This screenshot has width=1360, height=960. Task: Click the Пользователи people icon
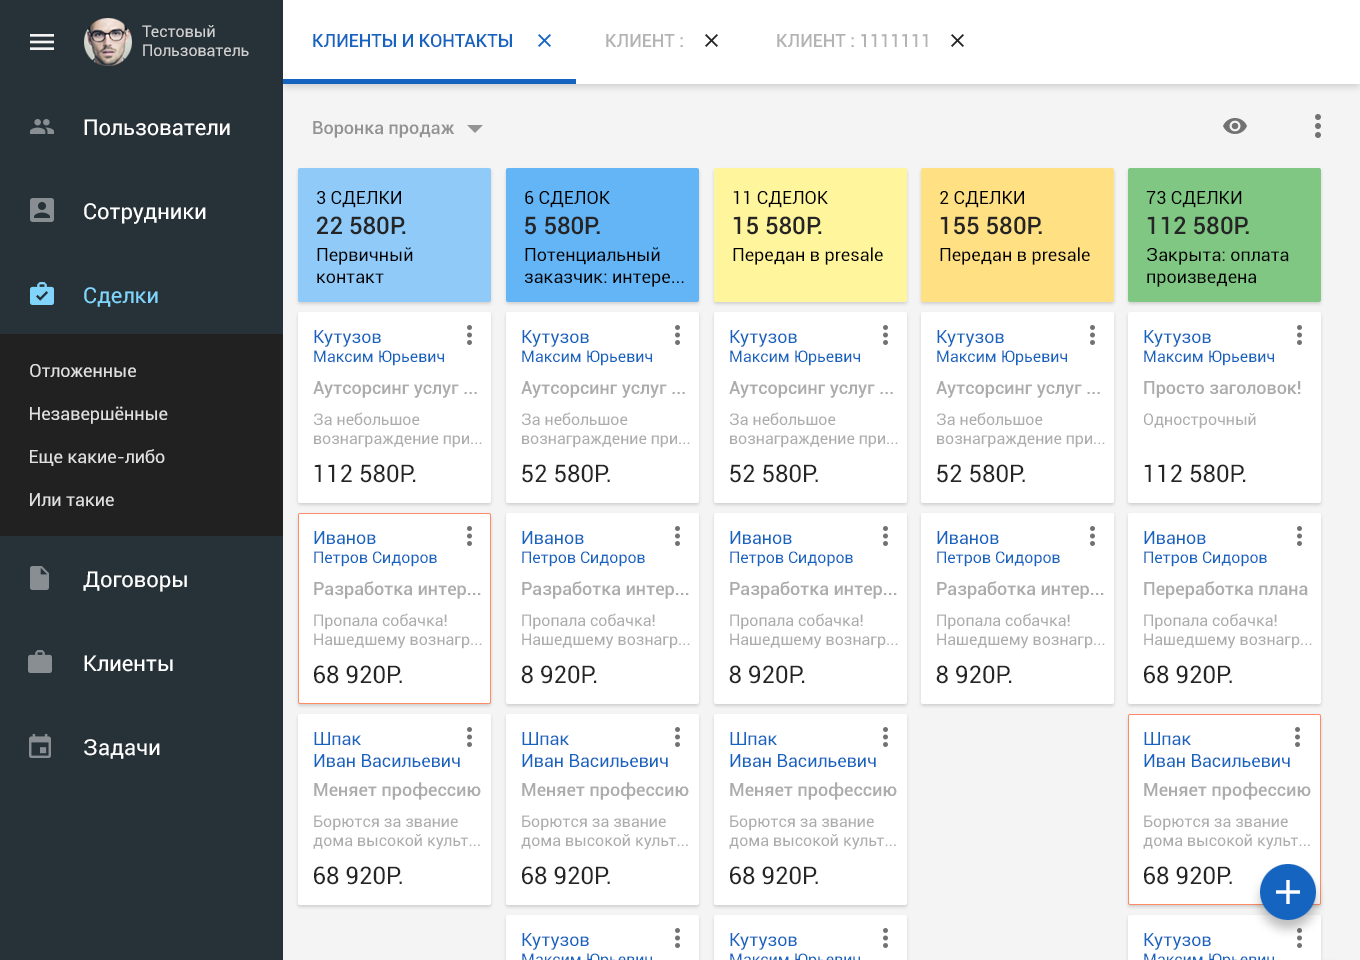point(42,127)
